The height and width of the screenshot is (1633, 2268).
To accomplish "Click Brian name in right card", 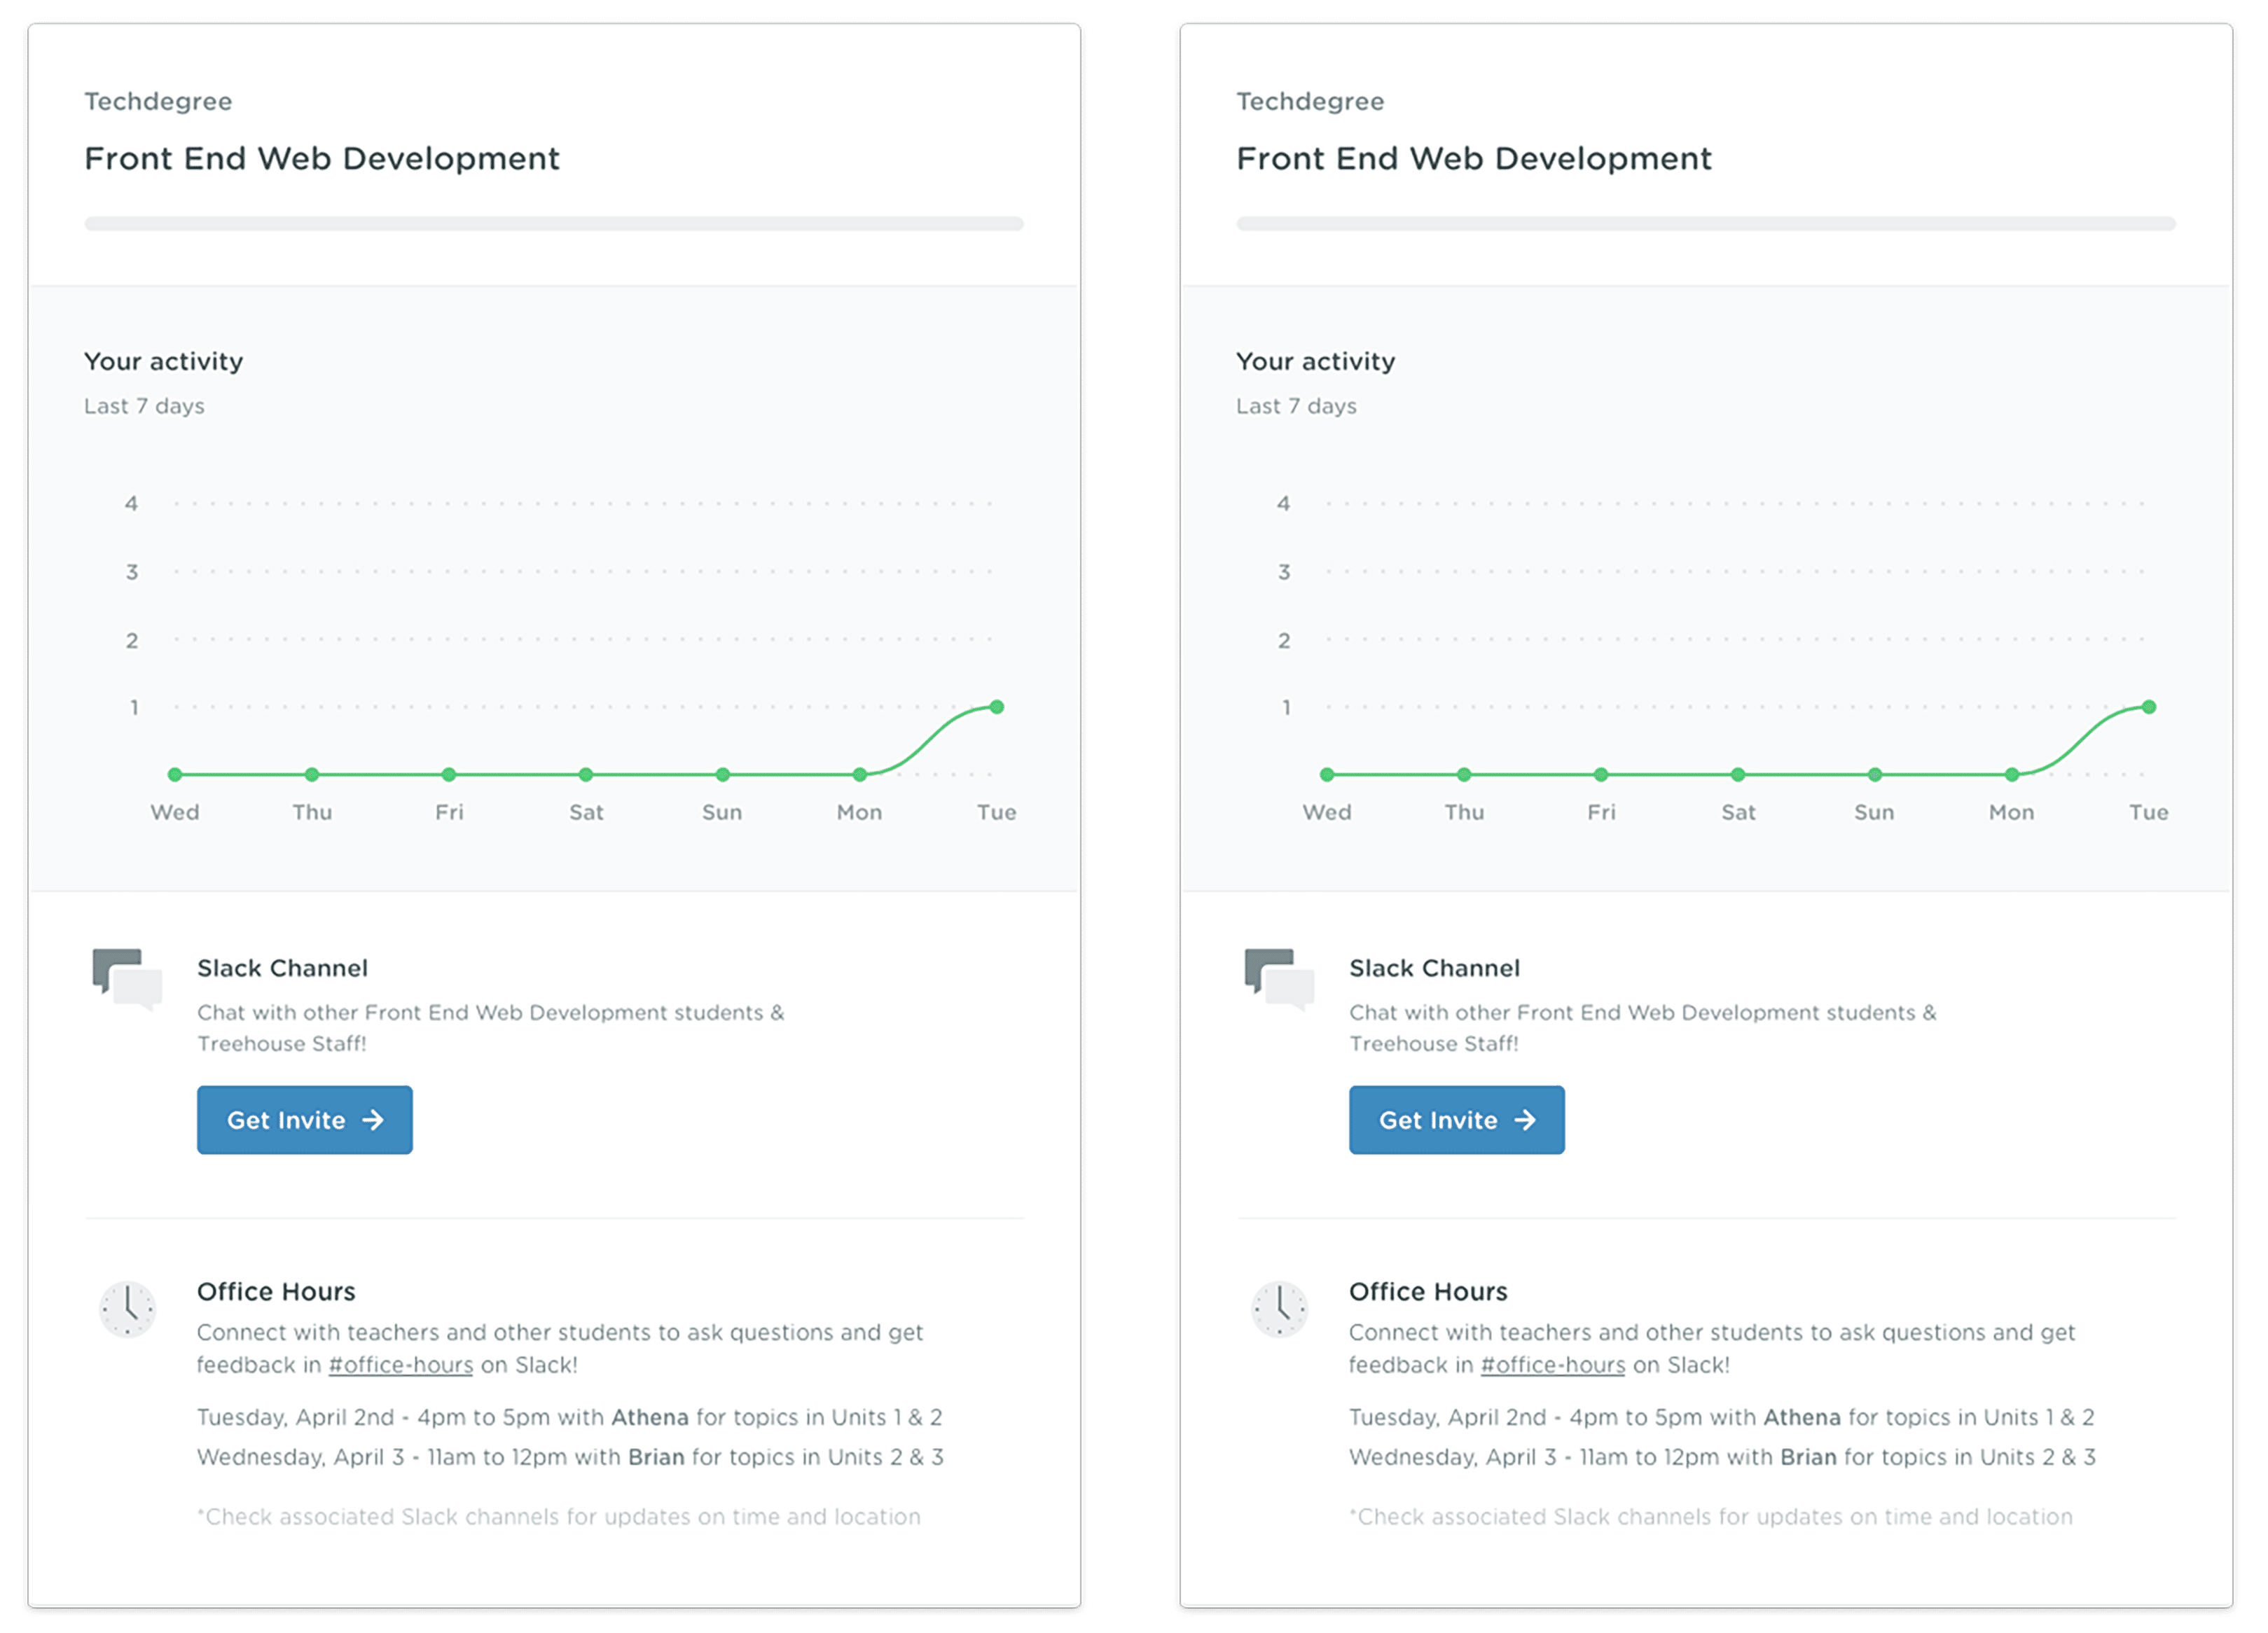I will pyautogui.click(x=1808, y=1456).
